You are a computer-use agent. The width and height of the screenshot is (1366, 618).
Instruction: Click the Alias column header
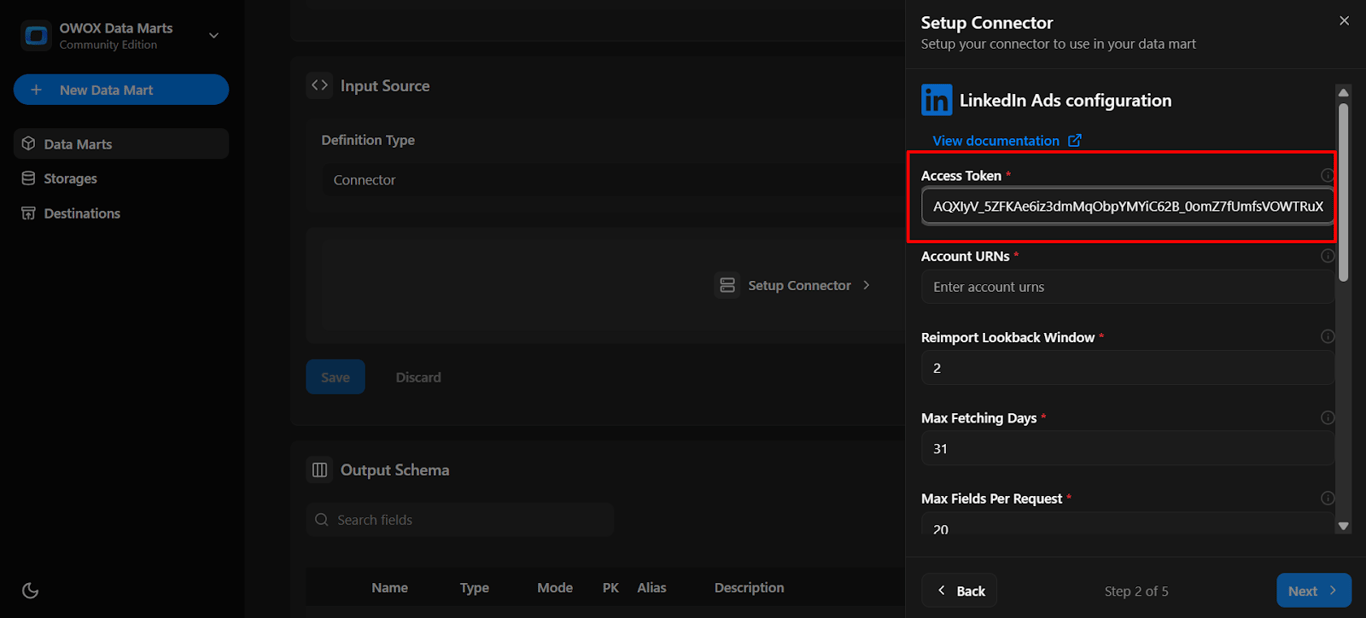[652, 588]
